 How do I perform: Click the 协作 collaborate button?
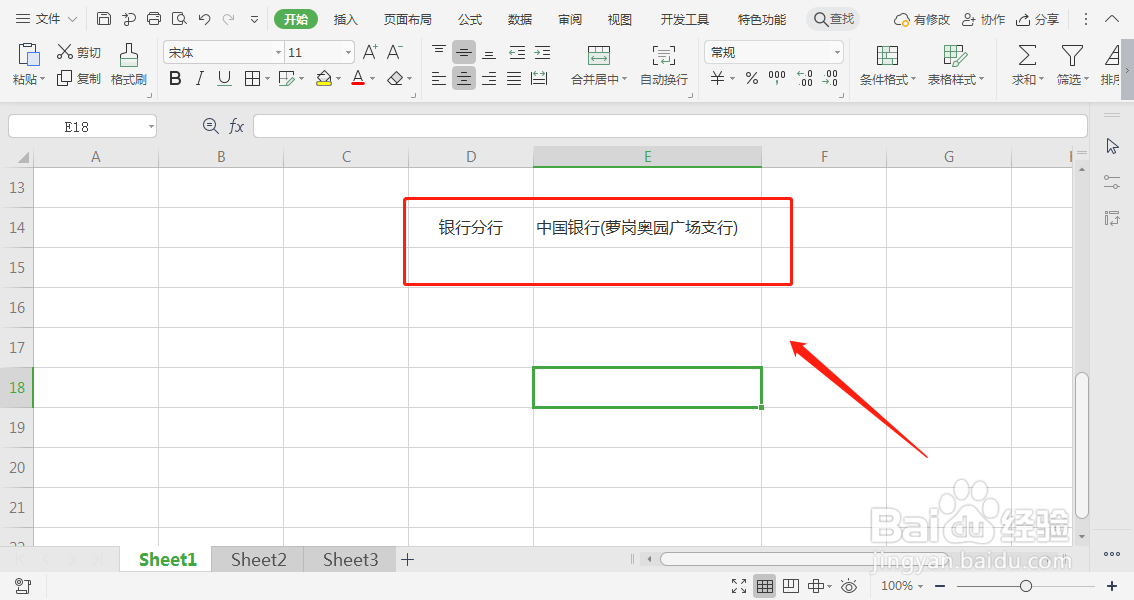pos(983,20)
